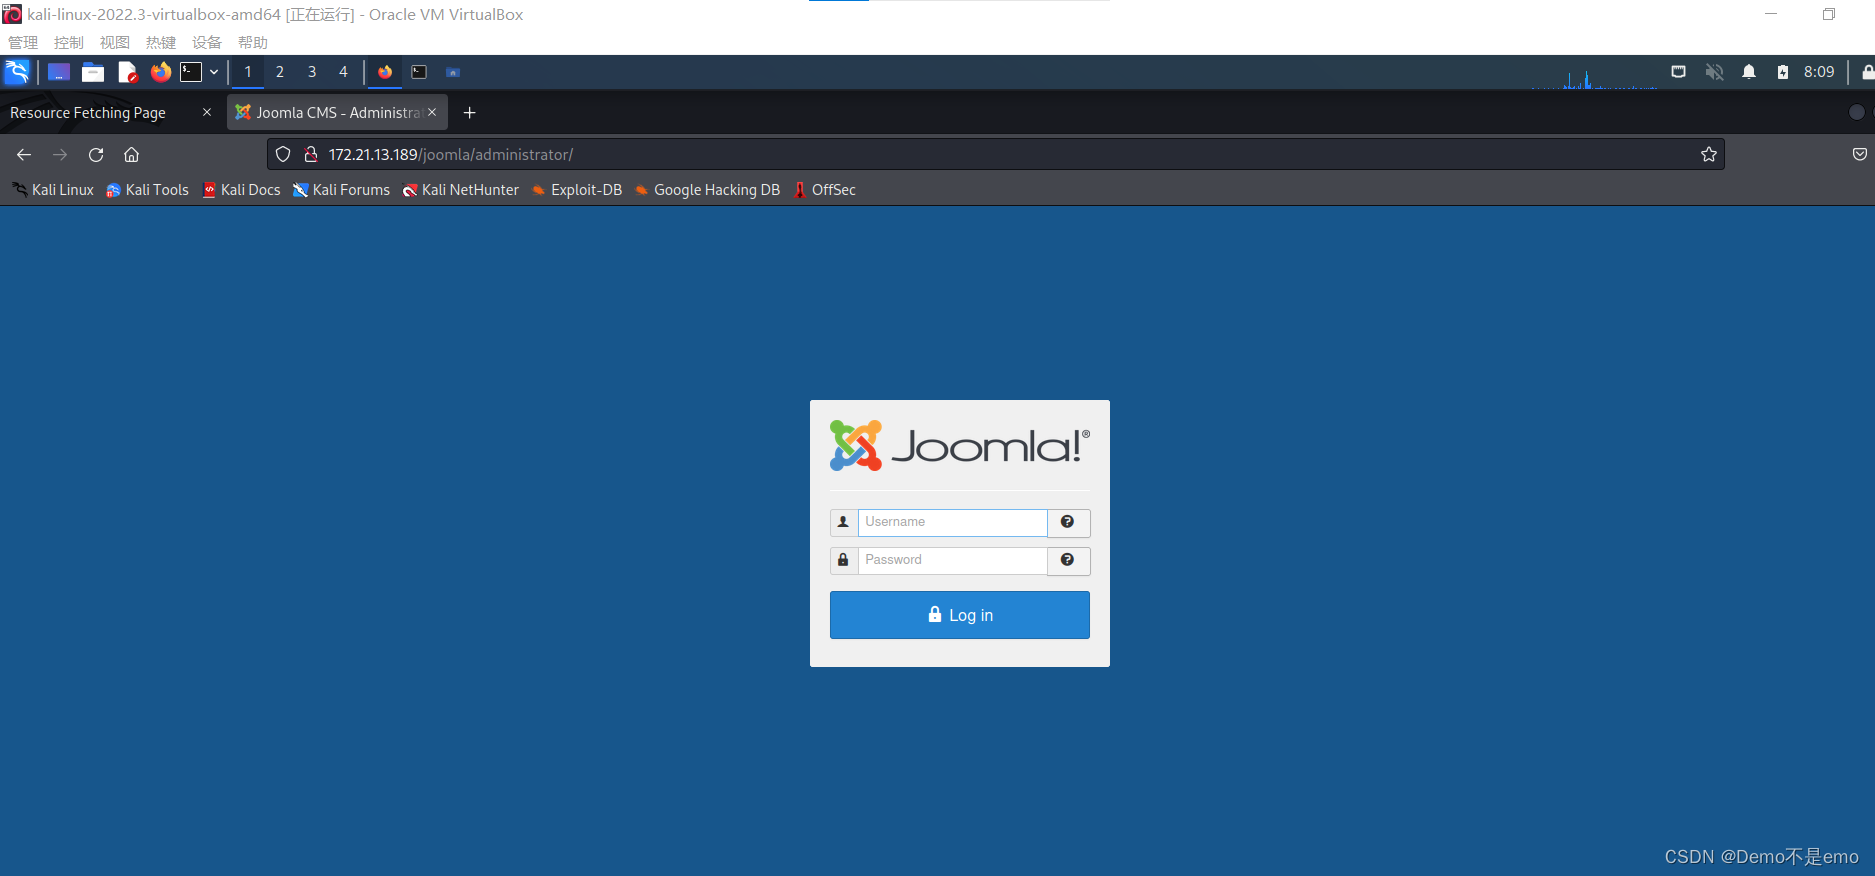This screenshot has width=1875, height=876.
Task: Open Kali Linux bookmark
Action: click(x=53, y=190)
